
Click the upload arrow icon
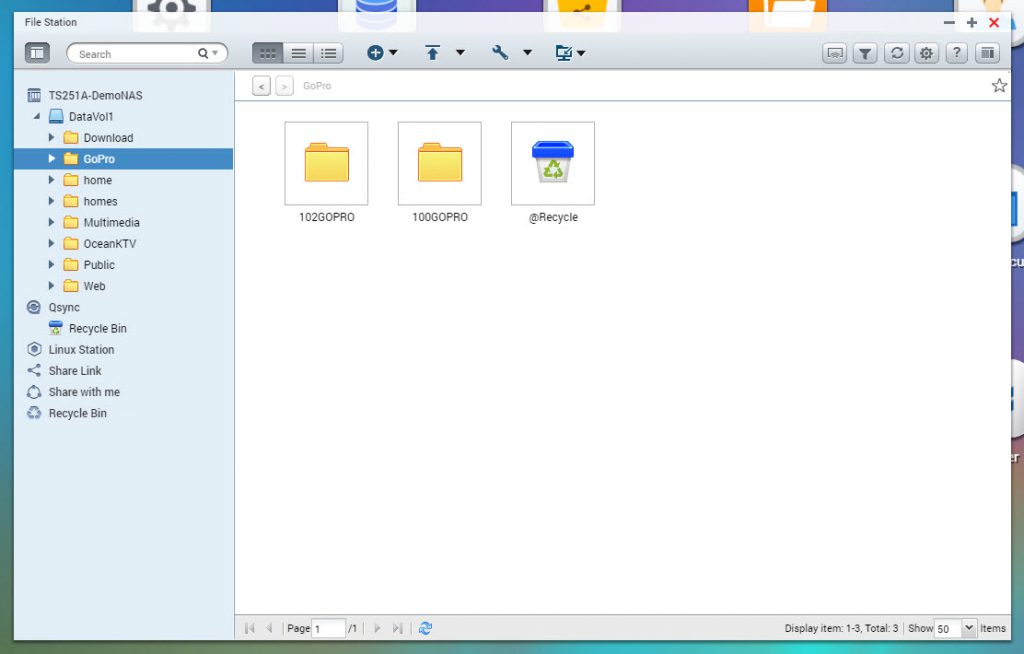[433, 53]
